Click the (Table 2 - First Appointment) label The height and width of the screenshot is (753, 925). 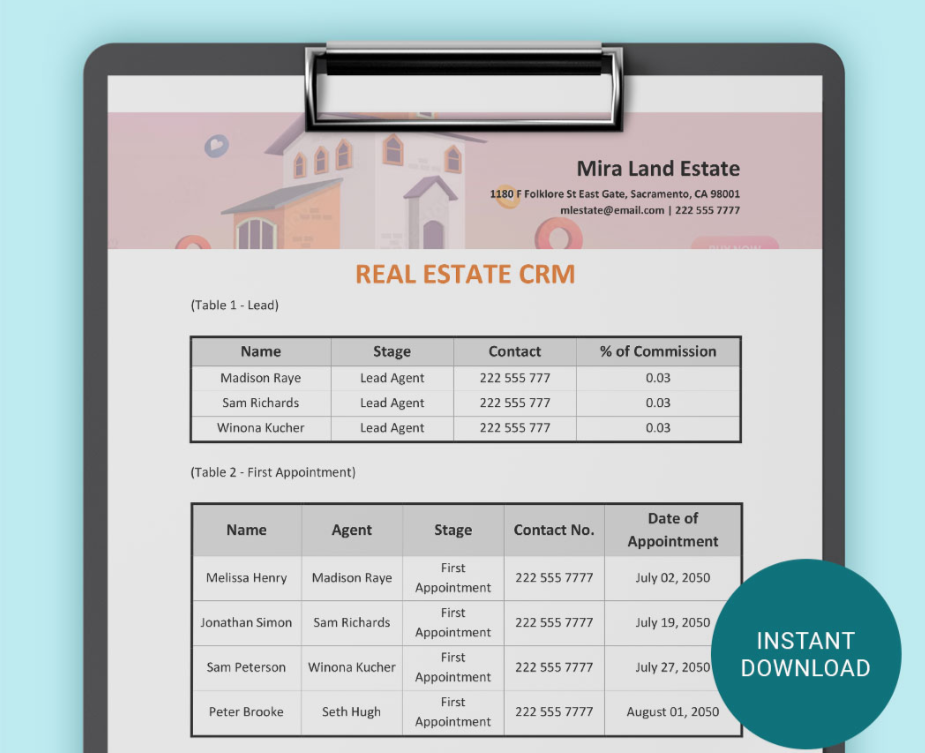(x=273, y=472)
